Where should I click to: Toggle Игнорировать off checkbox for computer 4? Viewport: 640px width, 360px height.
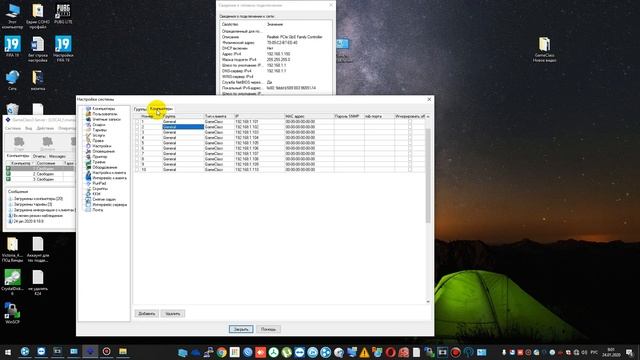410,138
